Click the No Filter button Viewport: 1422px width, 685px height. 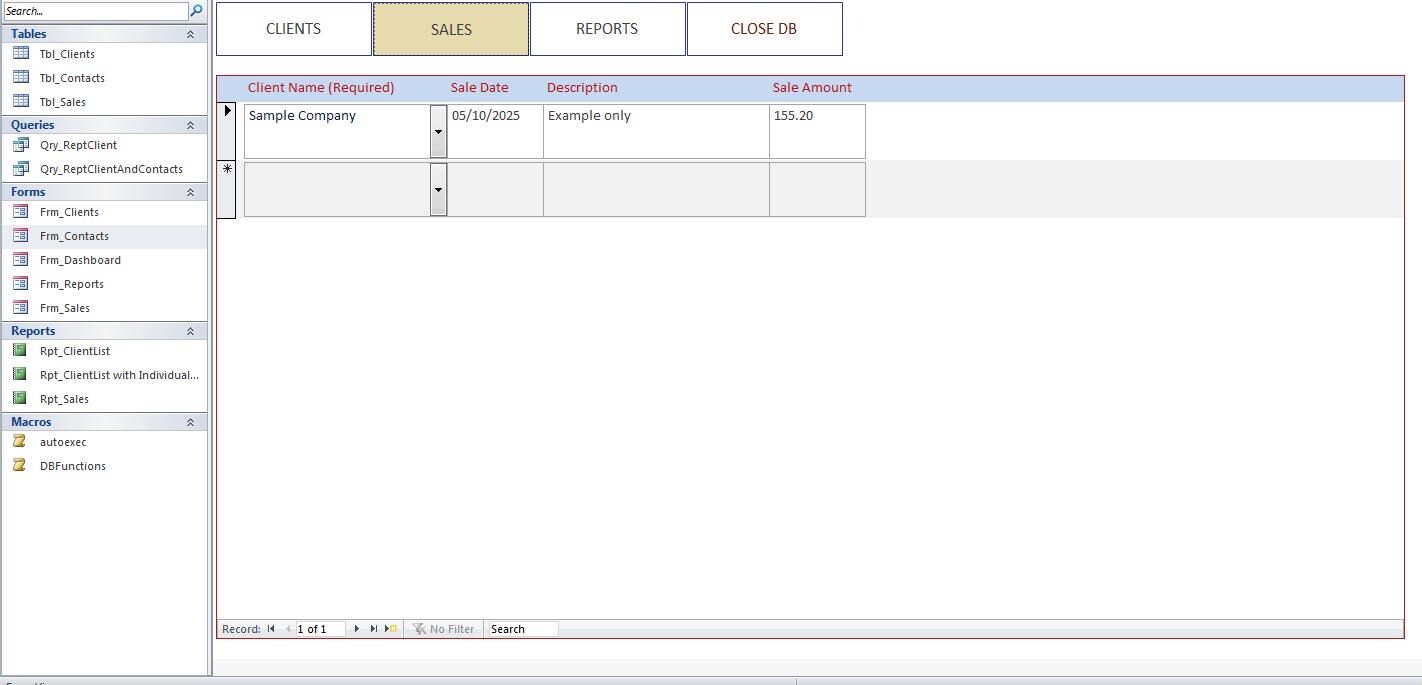pos(444,629)
